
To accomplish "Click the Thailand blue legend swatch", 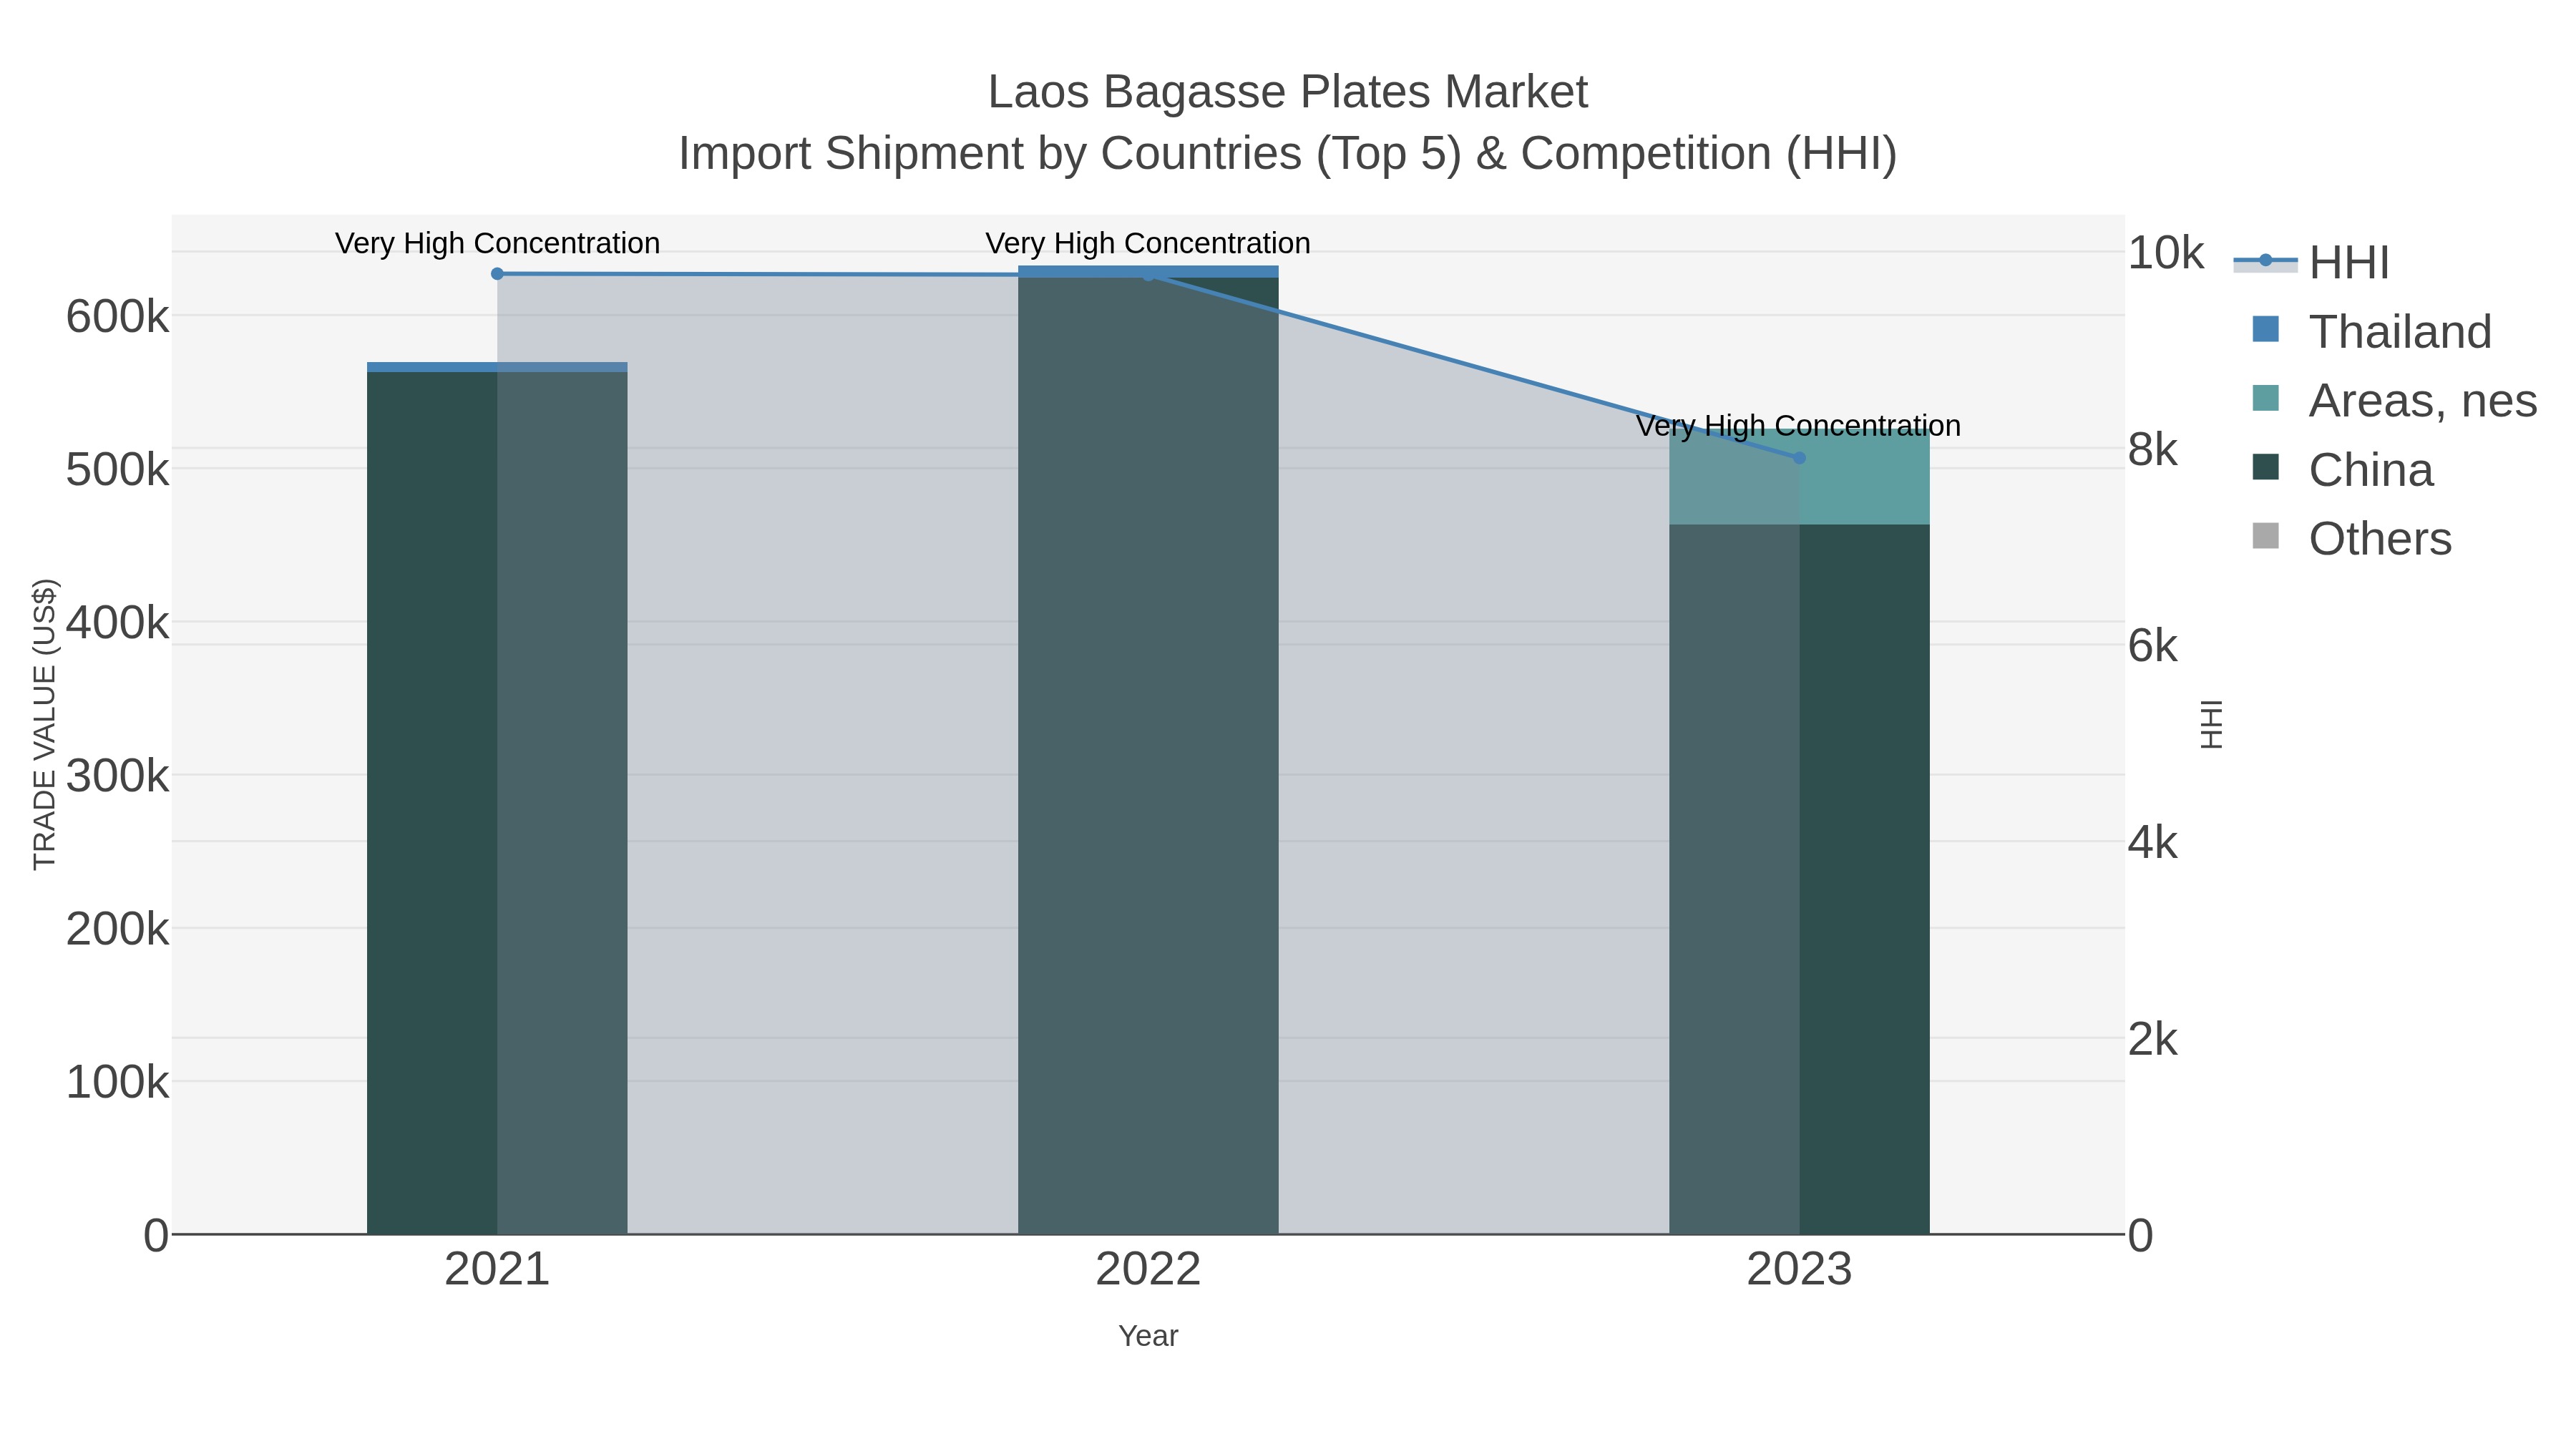I will pyautogui.click(x=2265, y=329).
